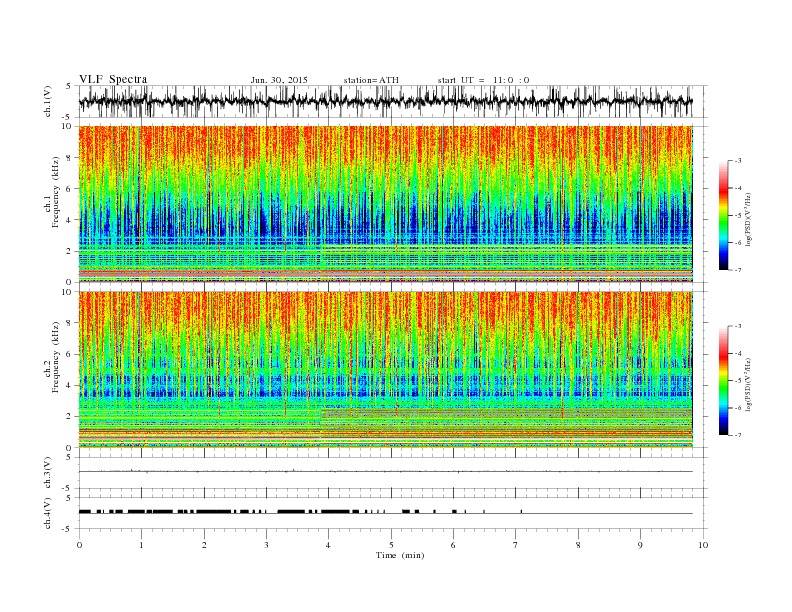This screenshot has height=612, width=792.
Task: Click the 'ch.4(V)' axis label
Action: click(48, 513)
